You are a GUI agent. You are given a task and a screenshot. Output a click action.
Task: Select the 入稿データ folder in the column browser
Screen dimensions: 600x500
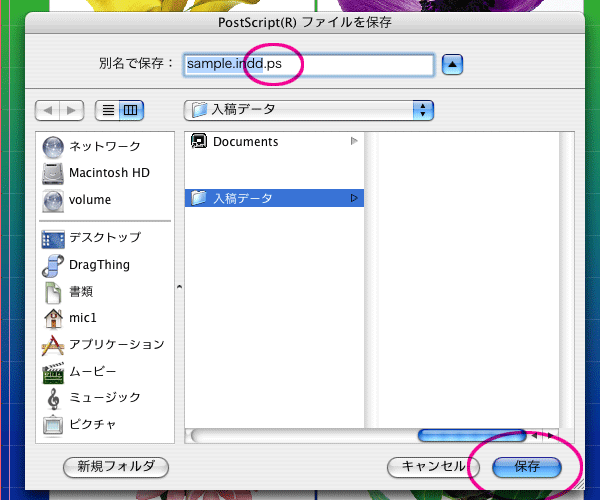pyautogui.click(x=274, y=198)
